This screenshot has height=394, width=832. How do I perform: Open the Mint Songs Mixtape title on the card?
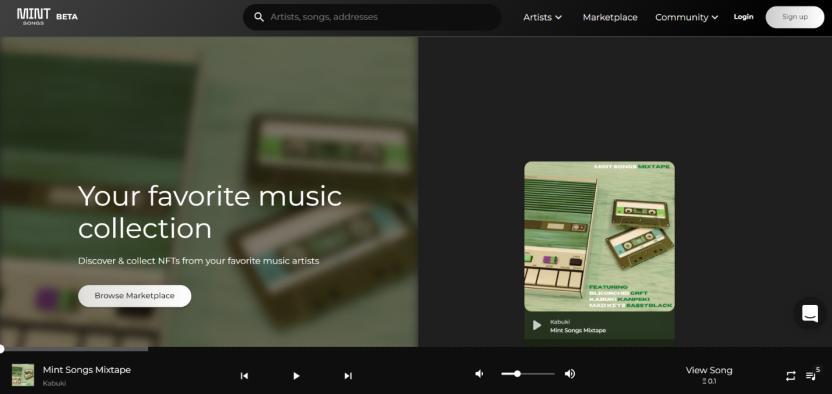coord(578,330)
